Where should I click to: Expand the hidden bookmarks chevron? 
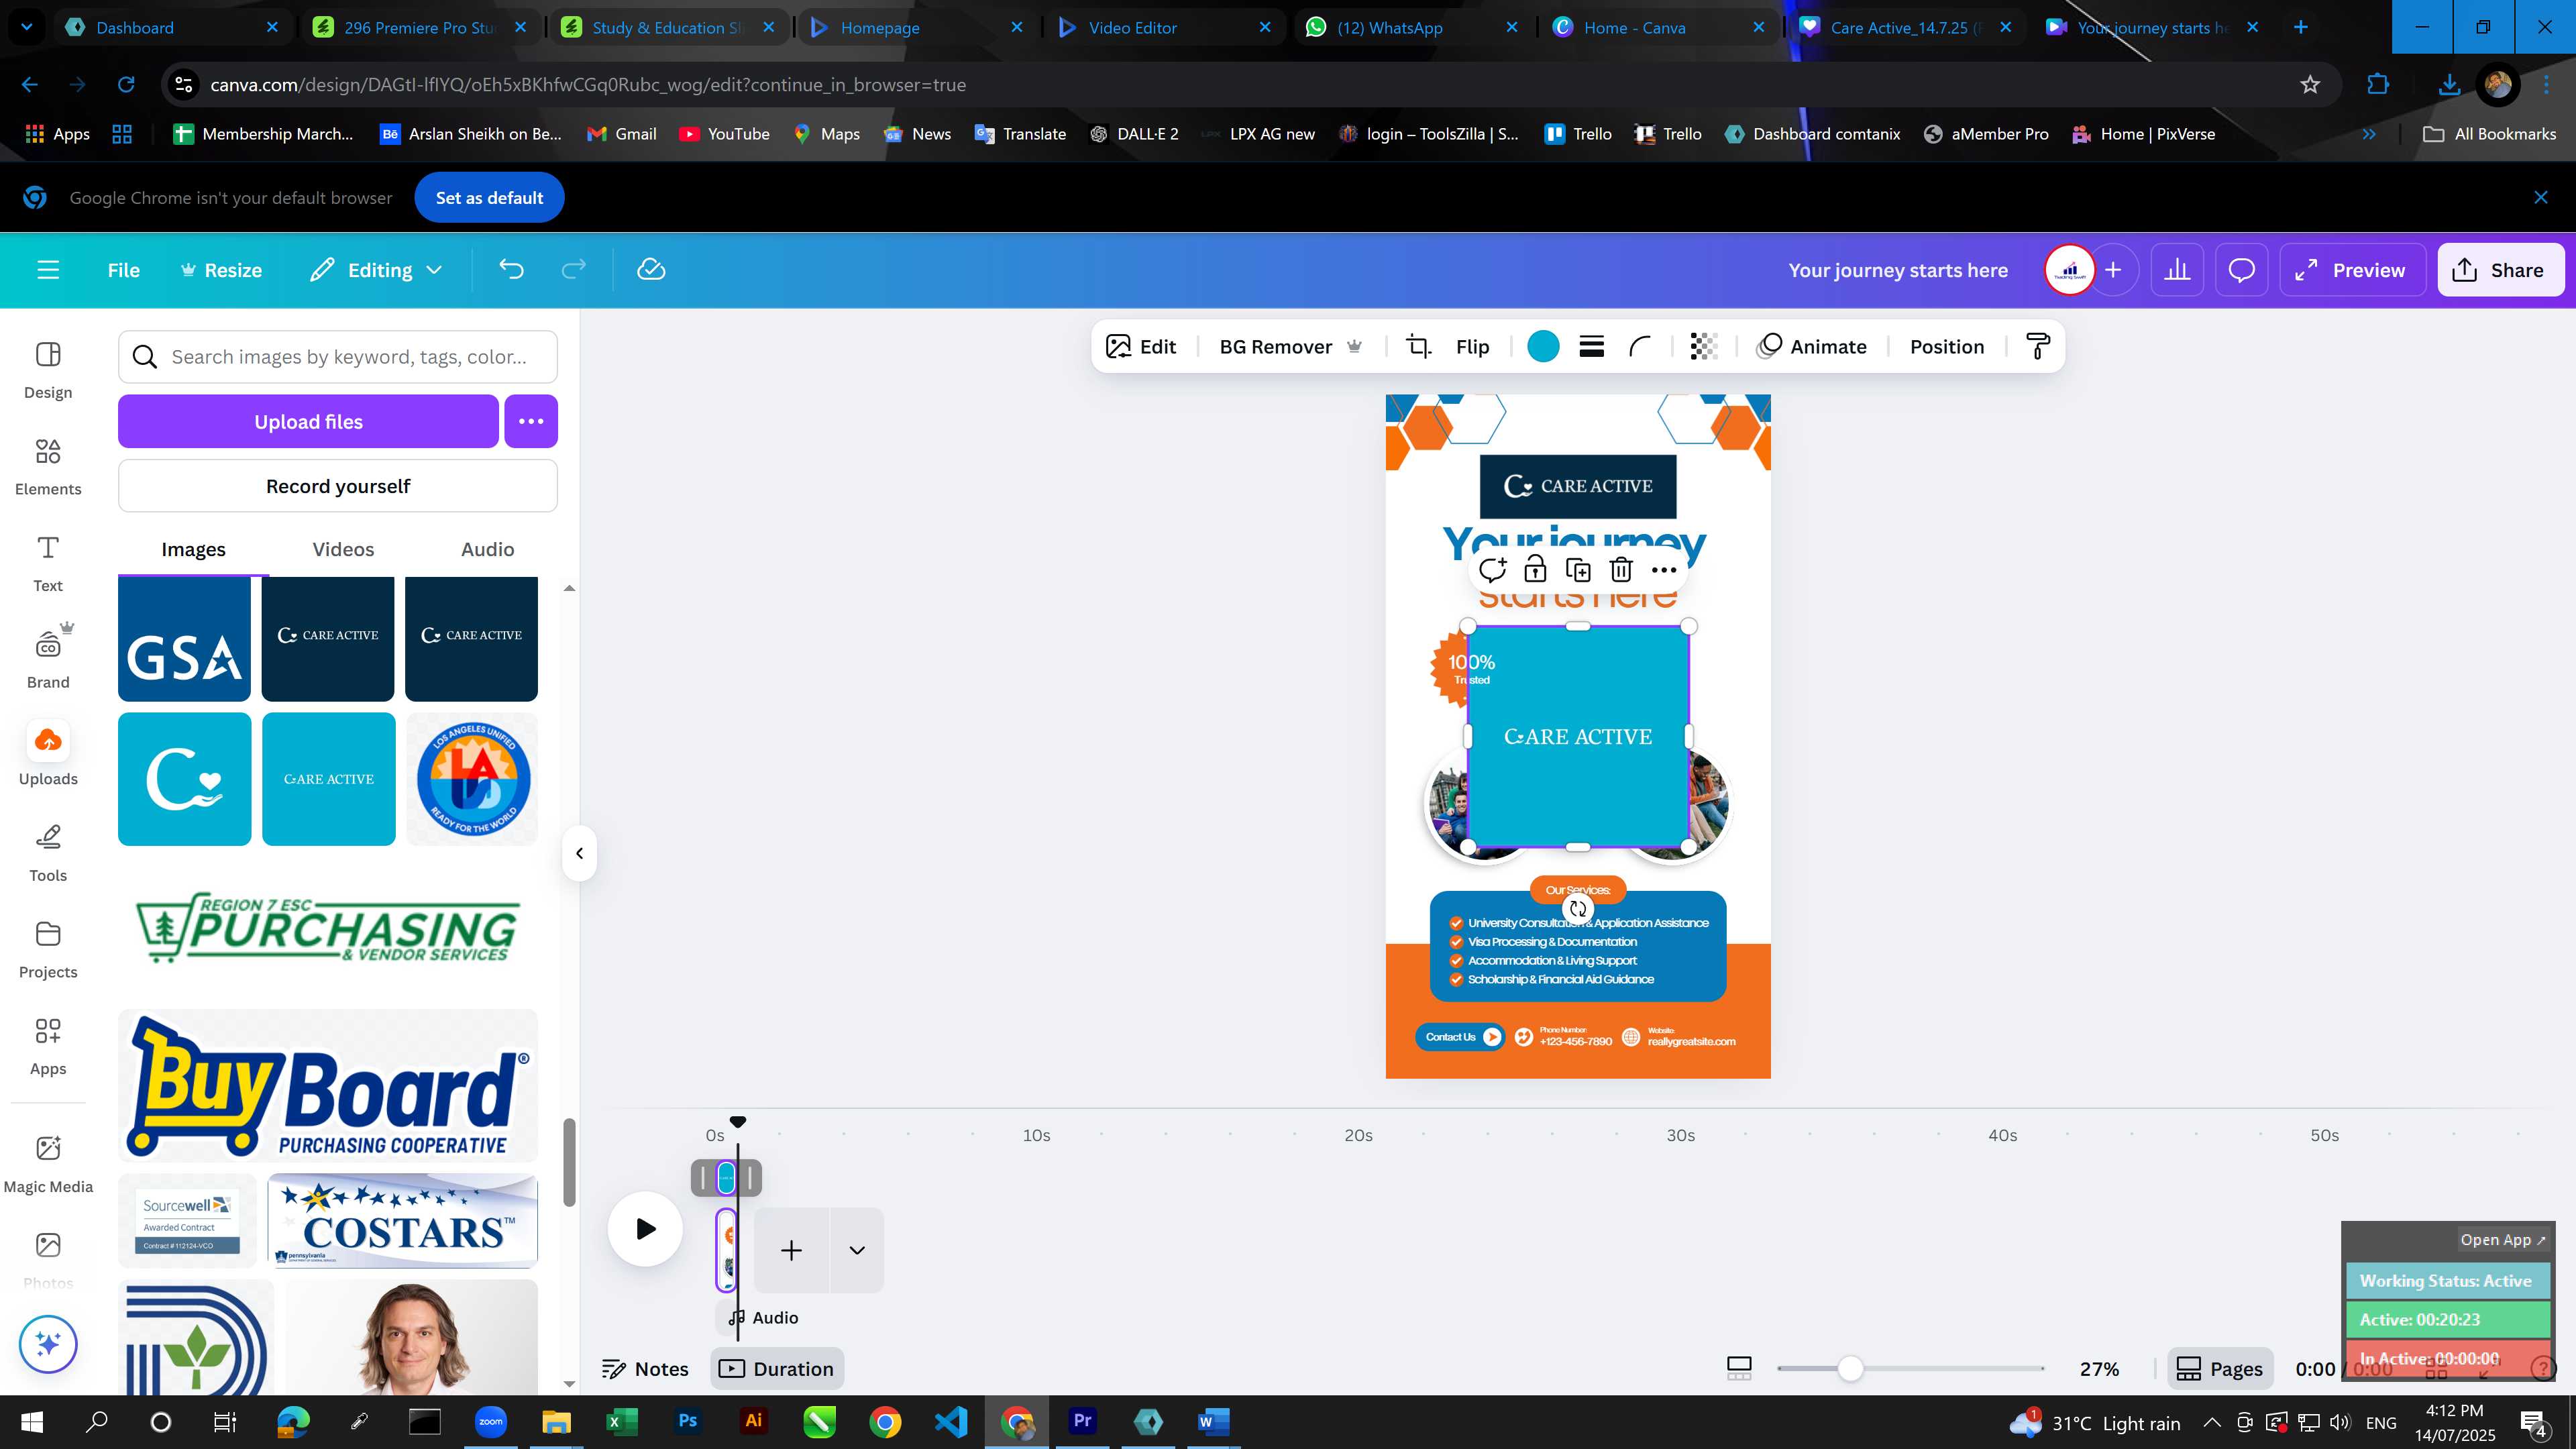tap(2369, 134)
